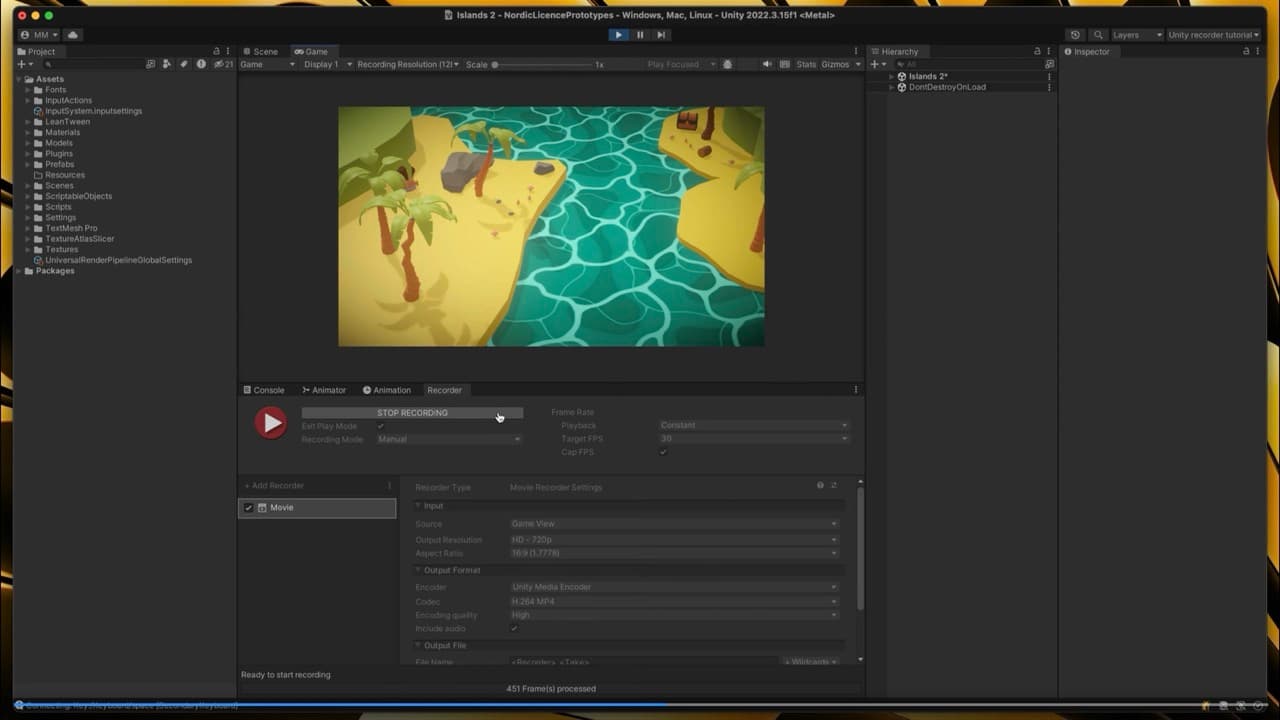Open the MM account dropdown

click(39, 35)
